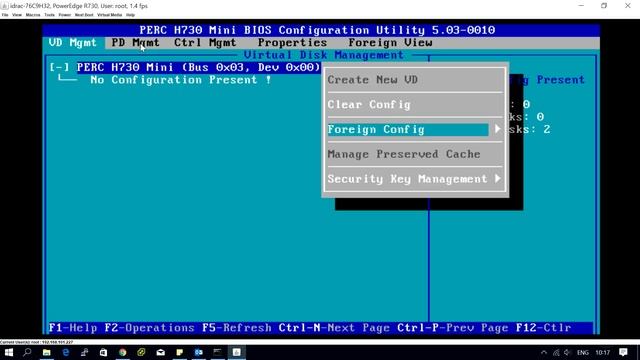The width and height of the screenshot is (640, 360).
Task: Open the View menu
Action: [17, 15]
